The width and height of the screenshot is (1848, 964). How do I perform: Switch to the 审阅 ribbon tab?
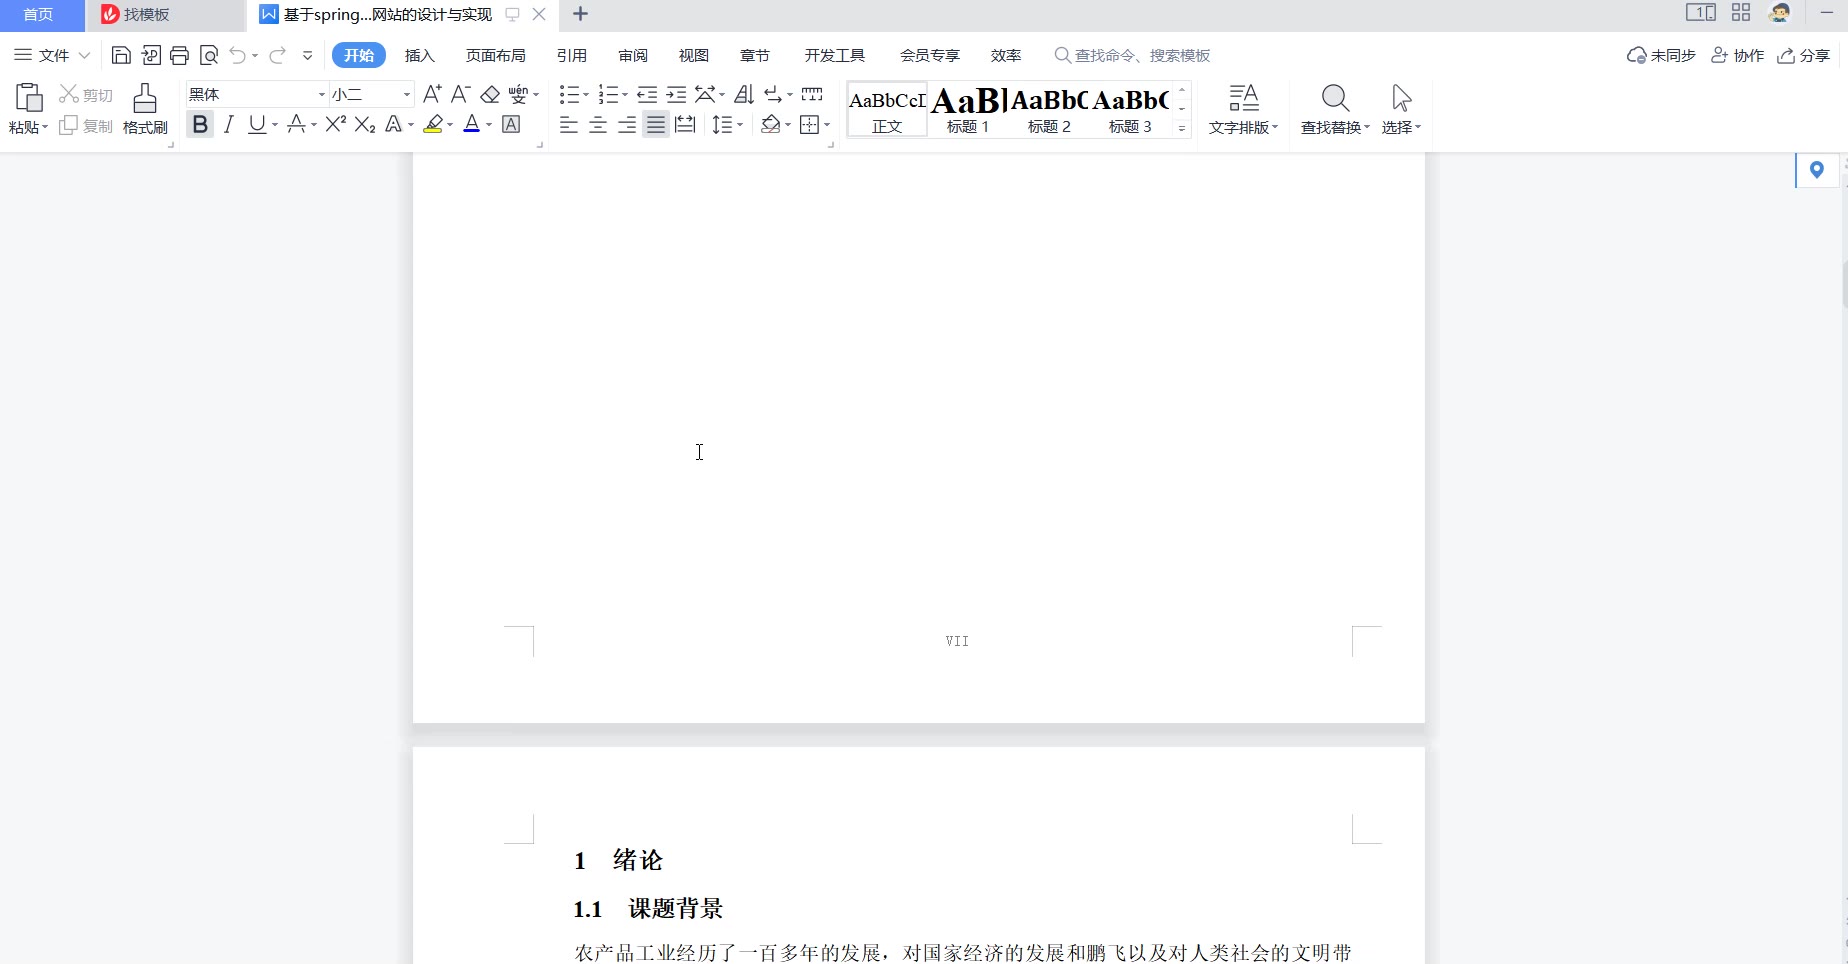[x=633, y=55]
